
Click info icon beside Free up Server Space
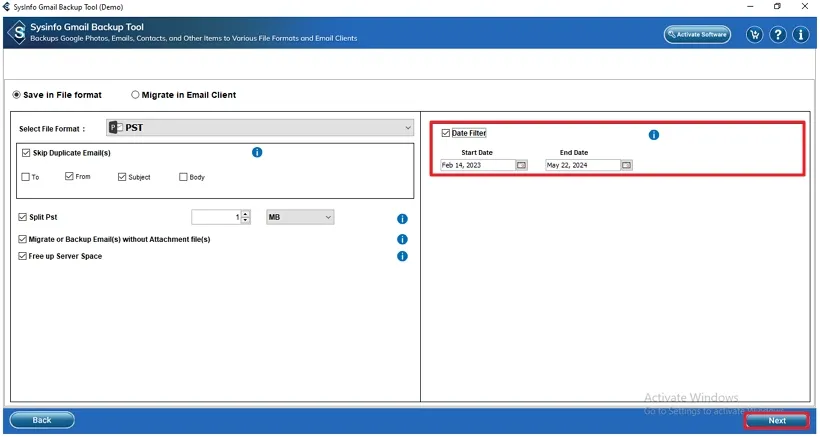click(x=402, y=256)
